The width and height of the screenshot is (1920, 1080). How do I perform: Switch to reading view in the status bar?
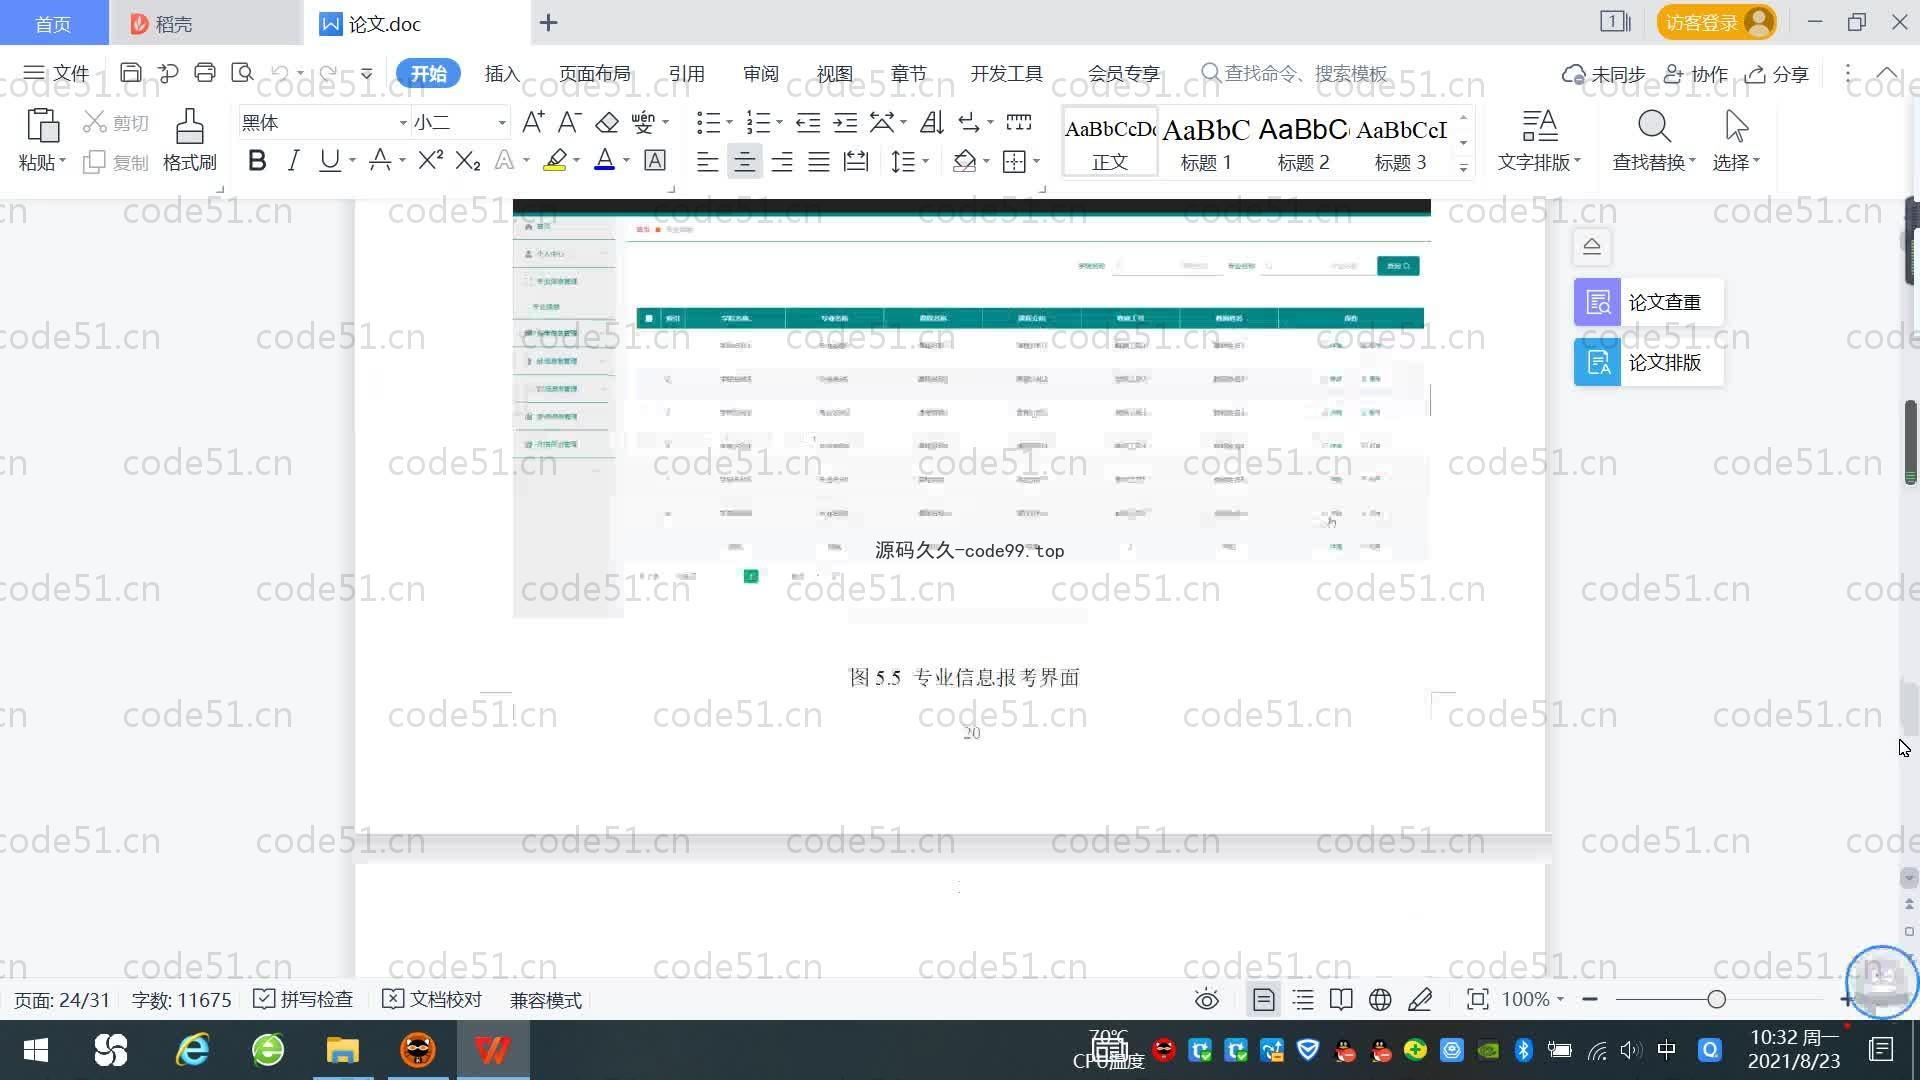[x=1341, y=999]
